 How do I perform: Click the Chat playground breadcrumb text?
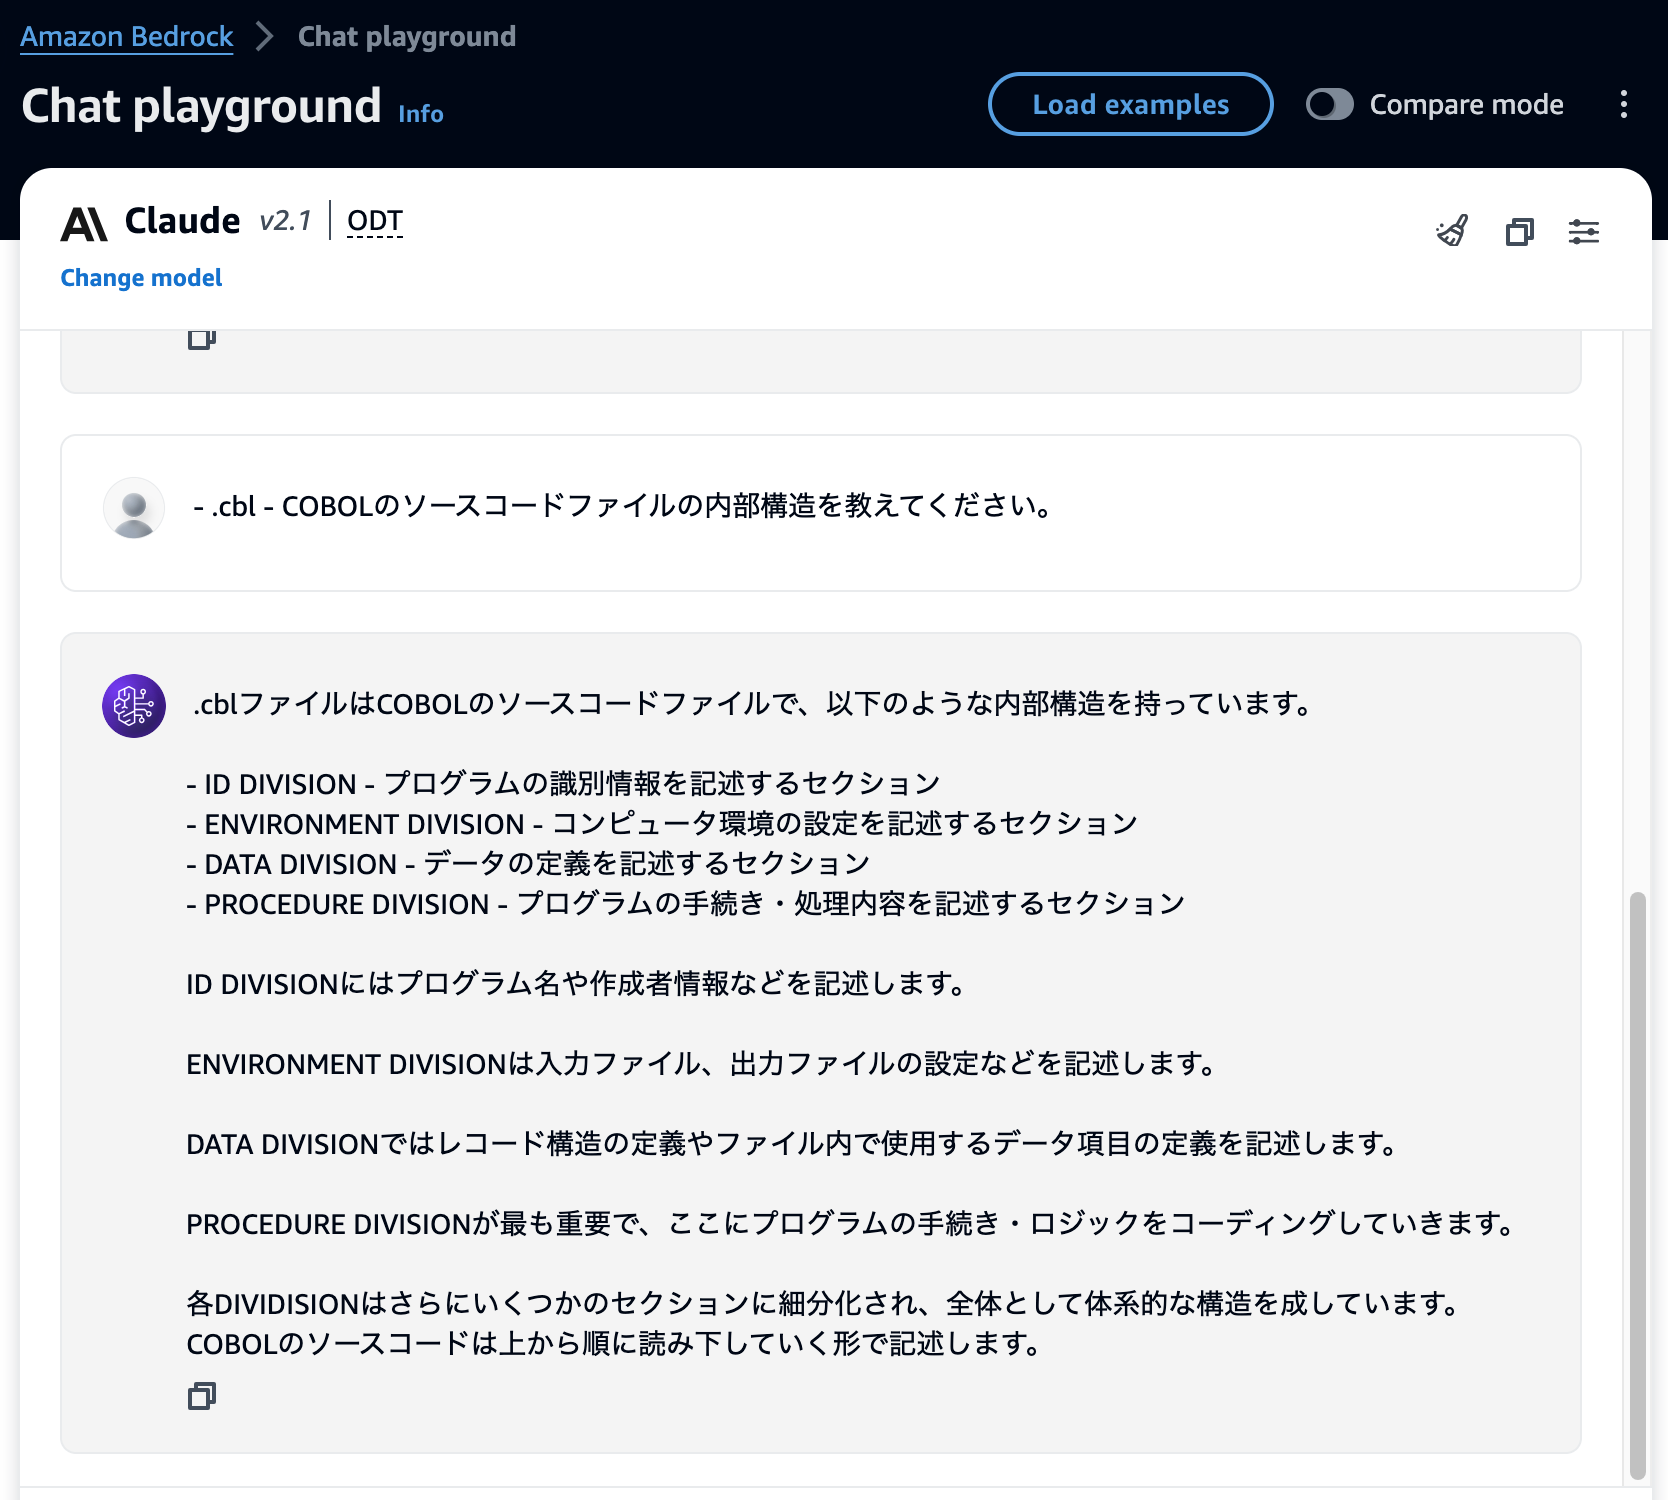[407, 37]
